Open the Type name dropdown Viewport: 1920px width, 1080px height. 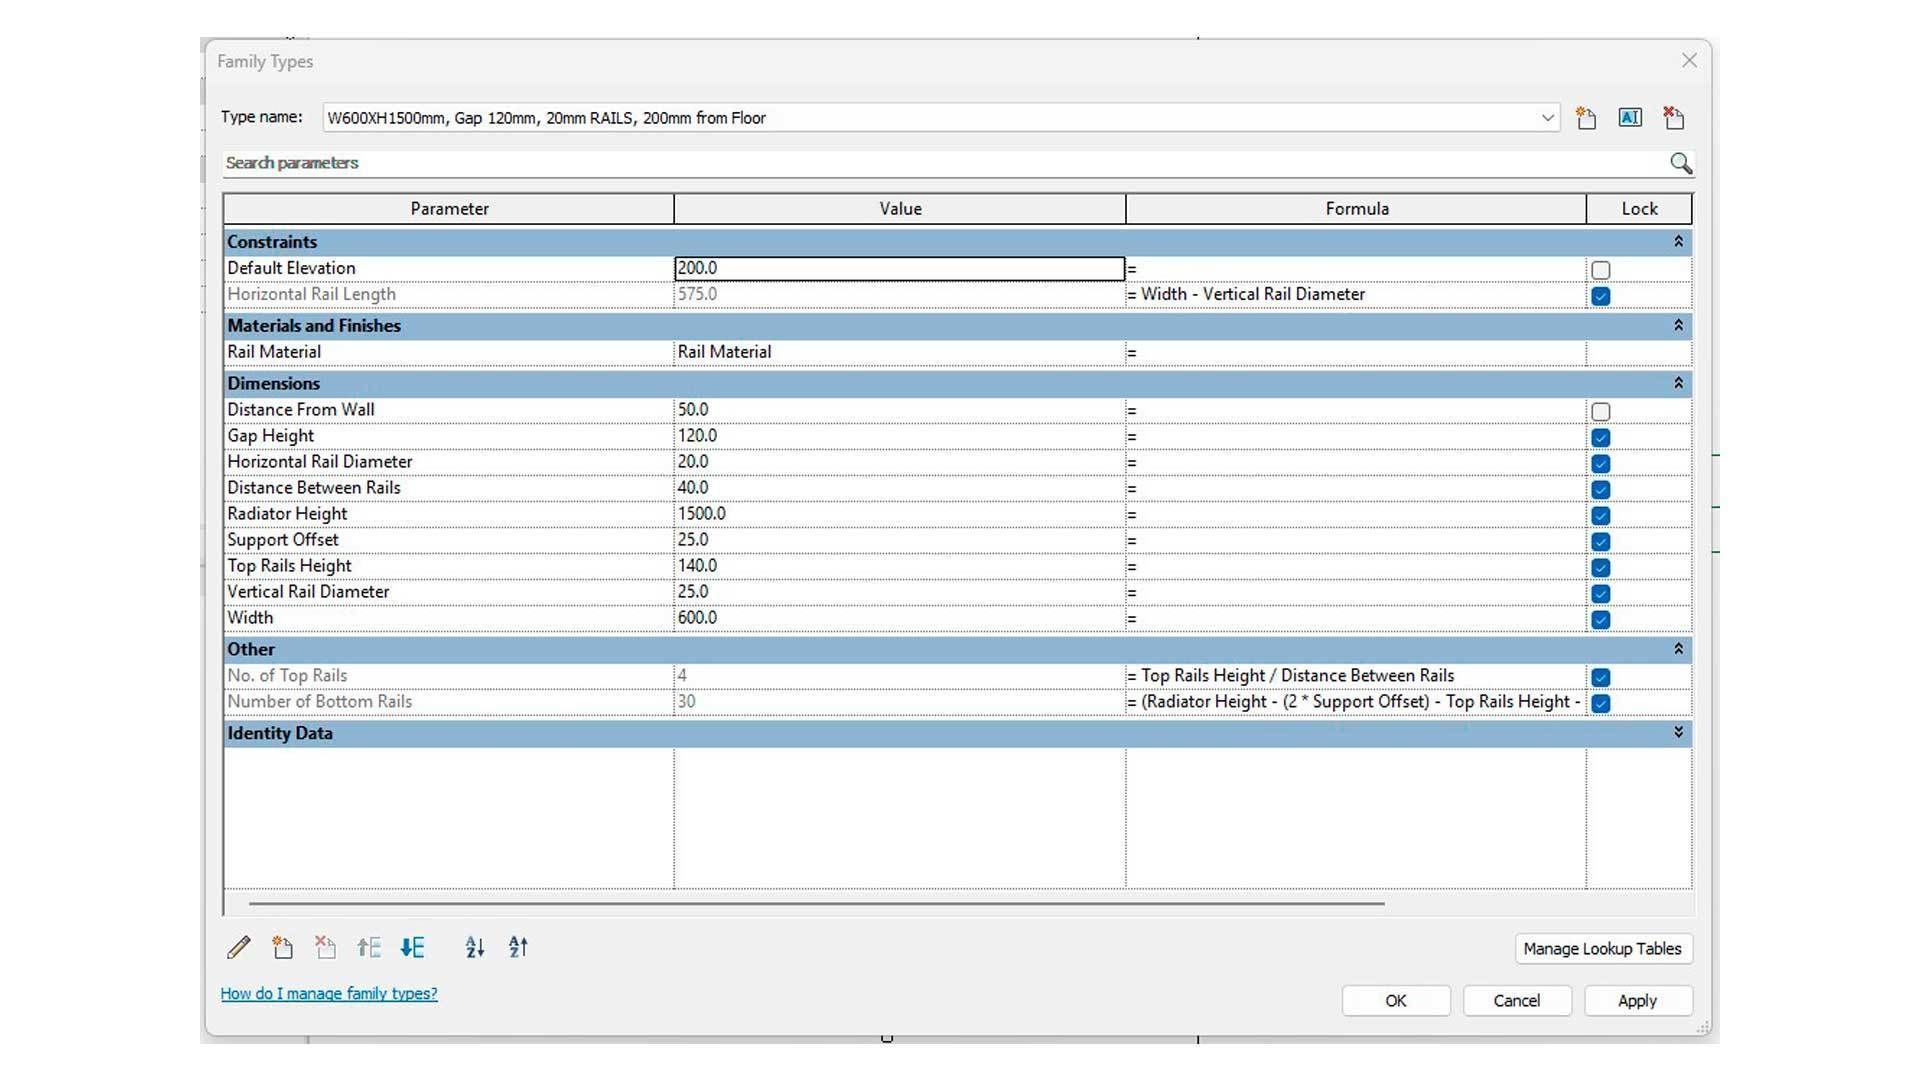pos(1547,118)
